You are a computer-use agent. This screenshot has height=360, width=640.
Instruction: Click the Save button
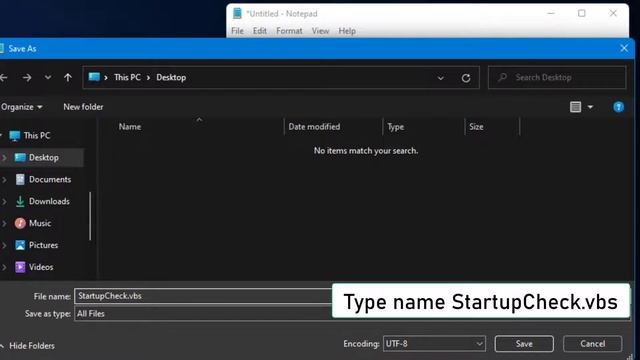[x=524, y=344]
